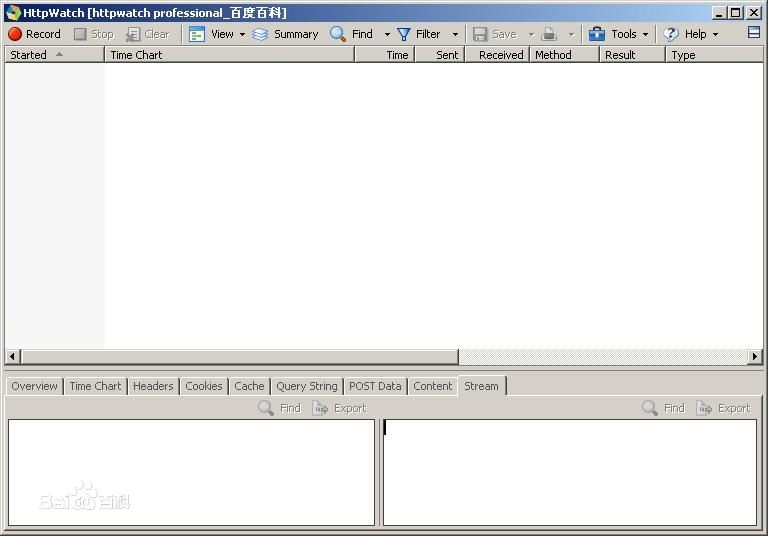Toggle the pane layout icon at toolbar end
Viewport: 768px width, 536px height.
click(754, 32)
